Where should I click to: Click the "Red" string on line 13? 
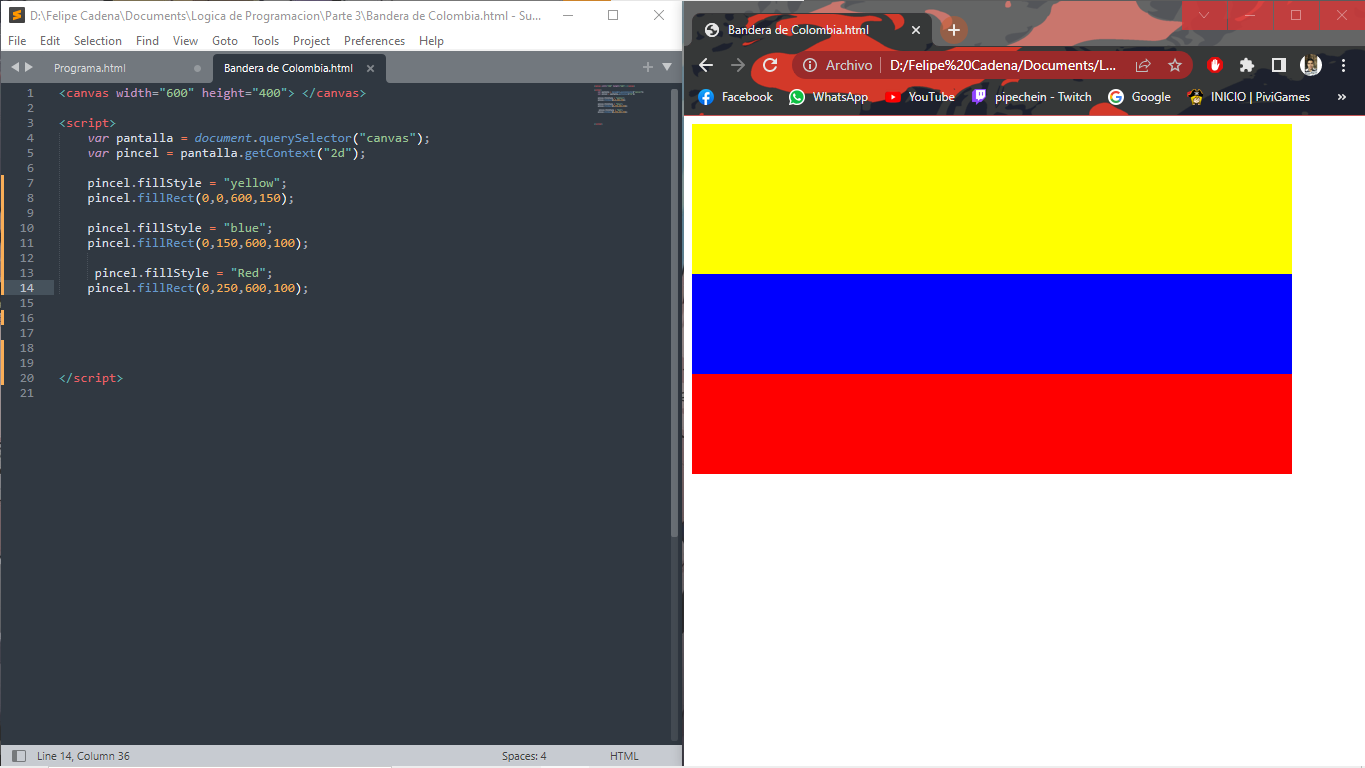pos(248,273)
